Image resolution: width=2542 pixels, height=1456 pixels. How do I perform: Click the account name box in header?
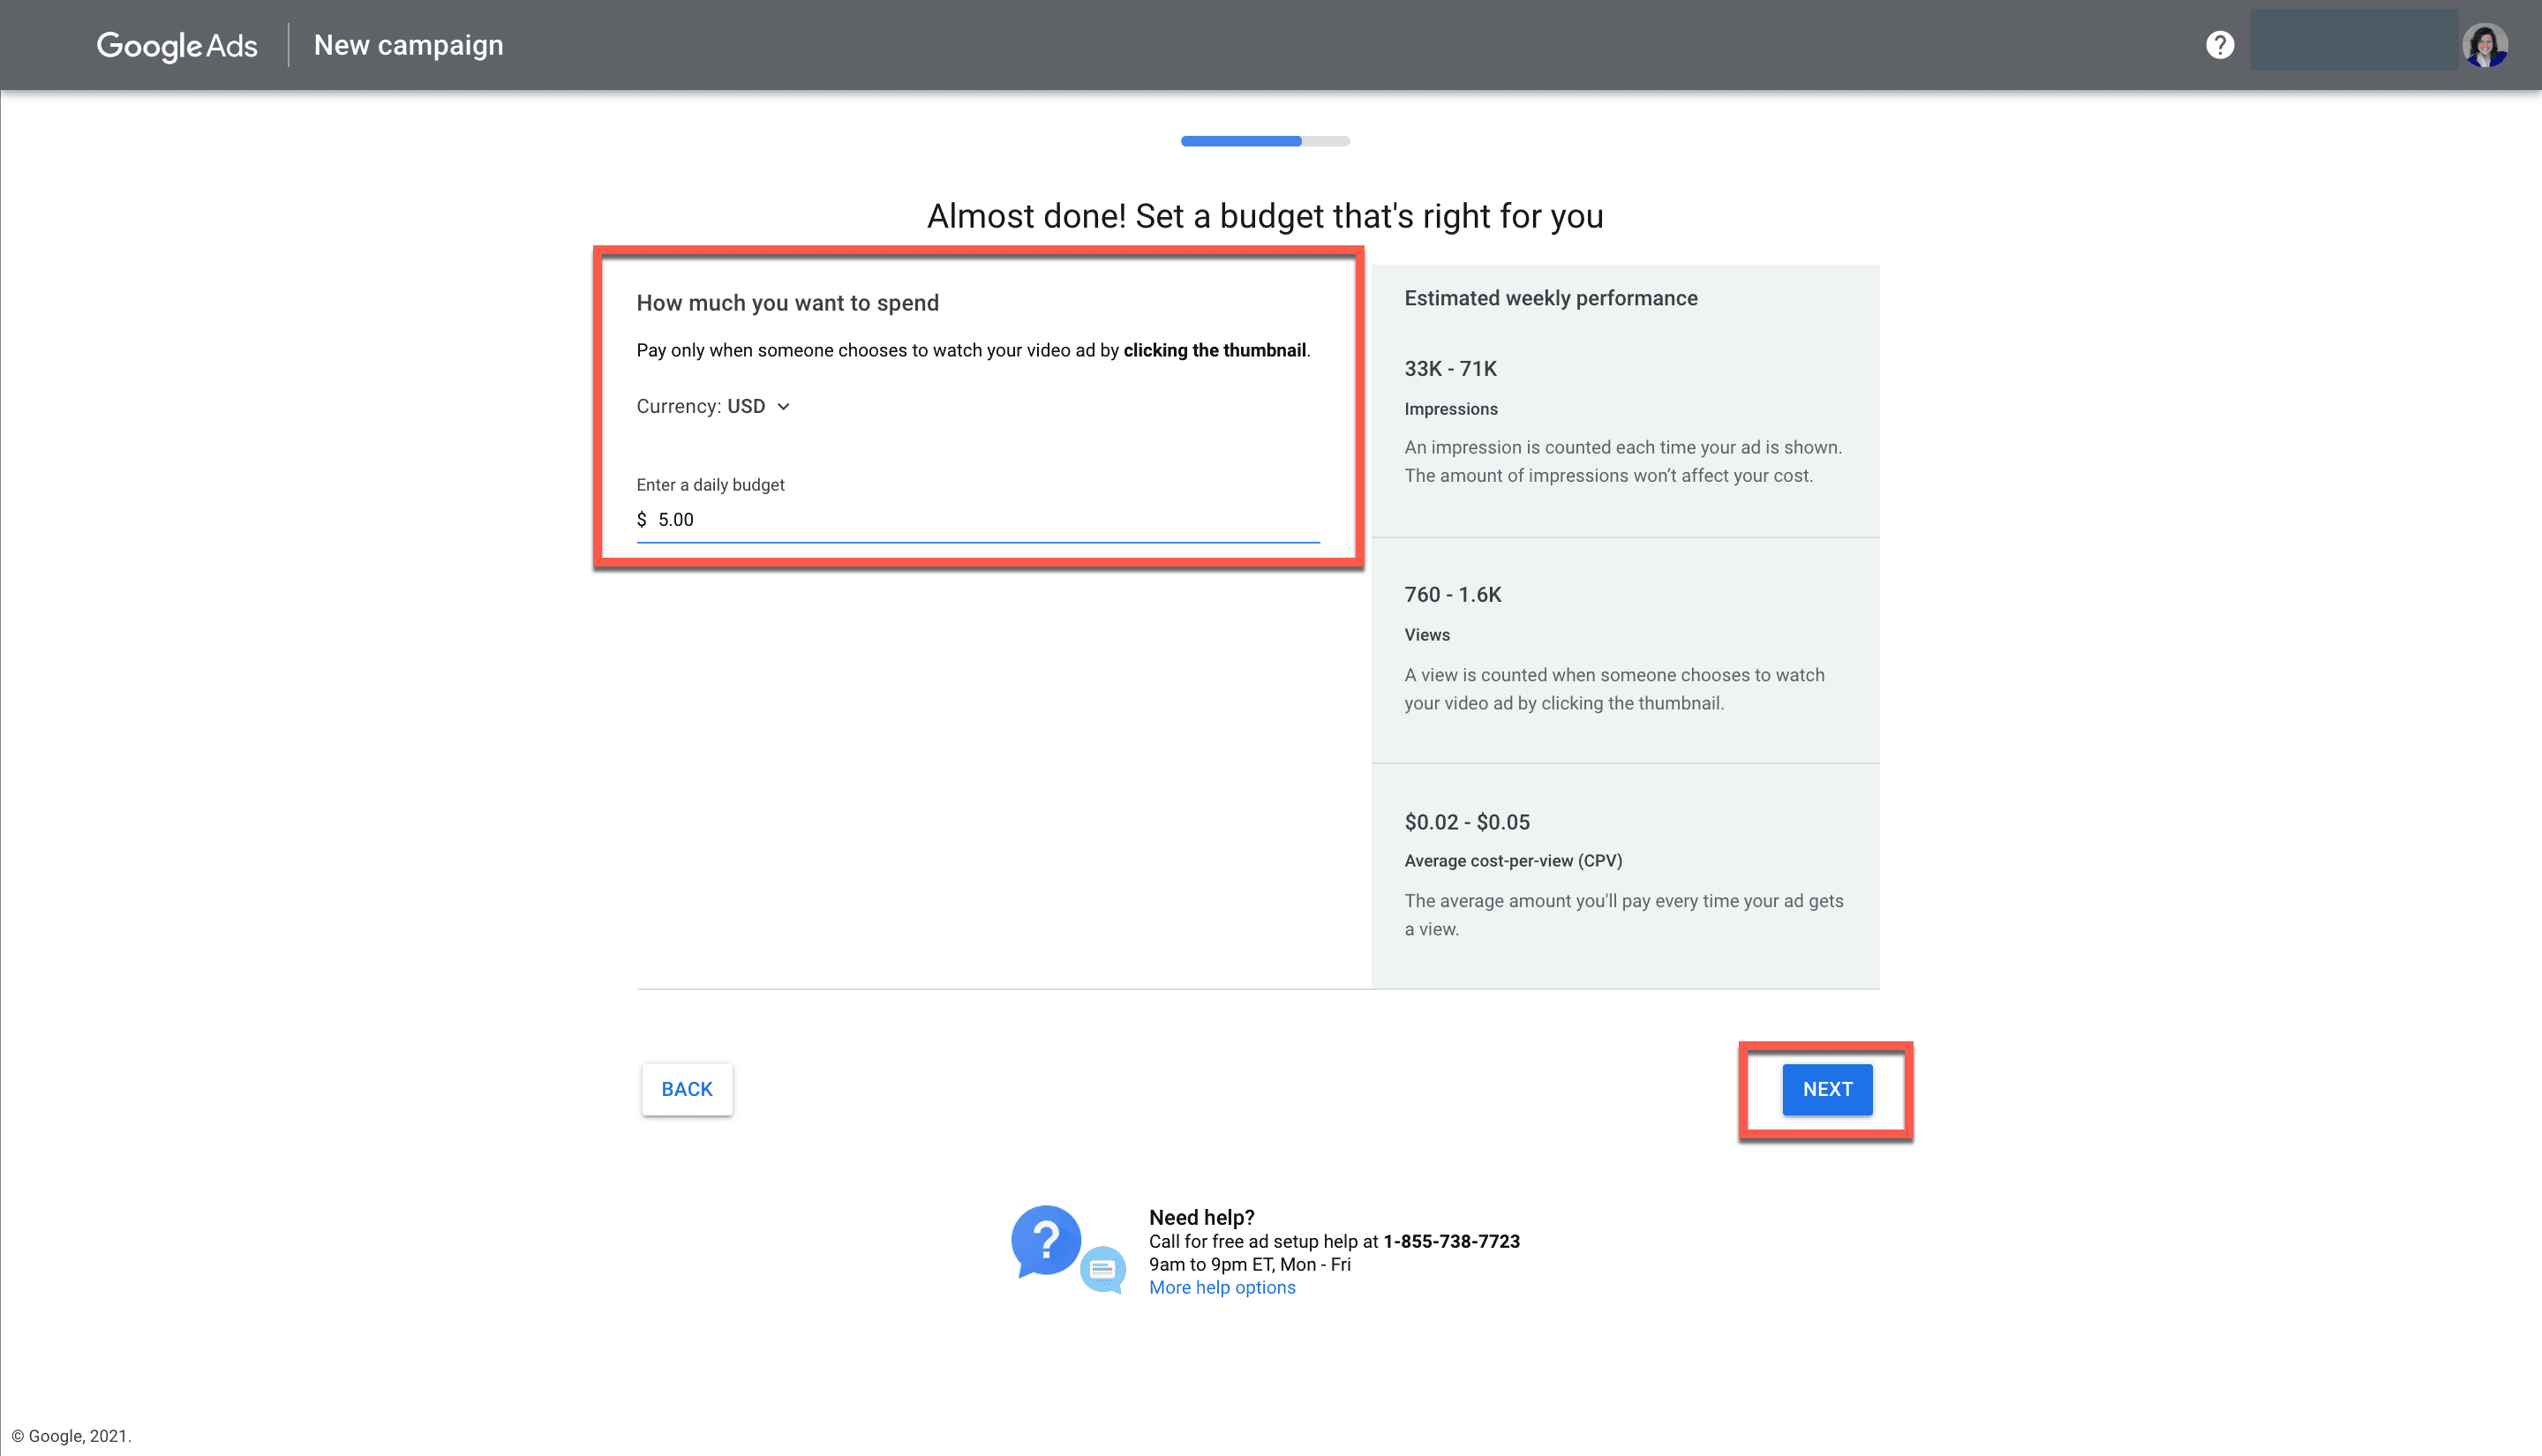coord(2353,40)
